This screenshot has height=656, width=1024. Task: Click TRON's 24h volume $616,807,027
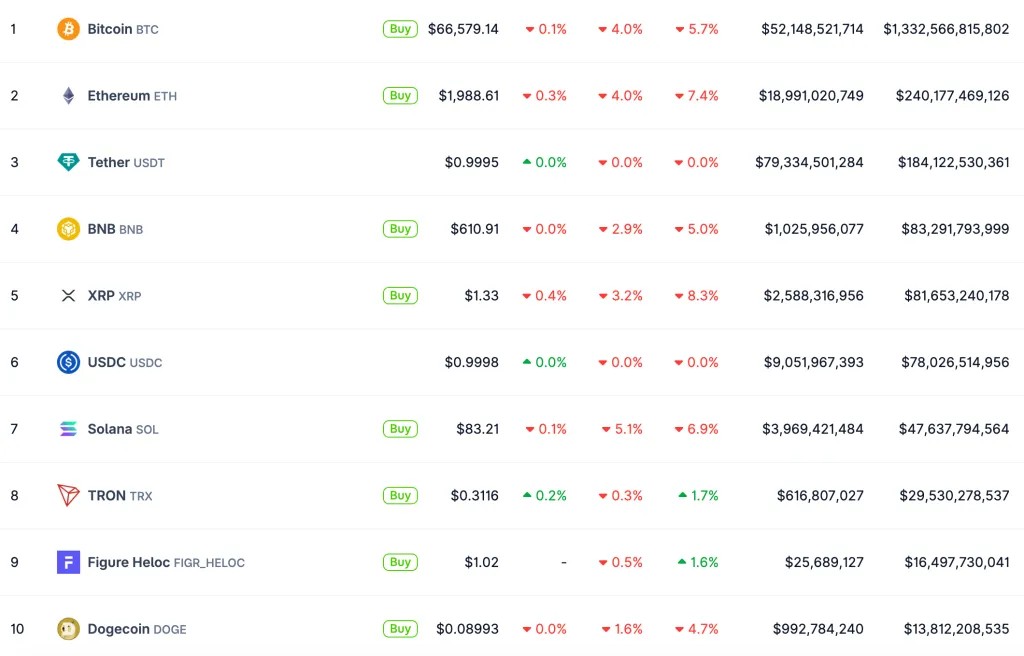click(820, 495)
